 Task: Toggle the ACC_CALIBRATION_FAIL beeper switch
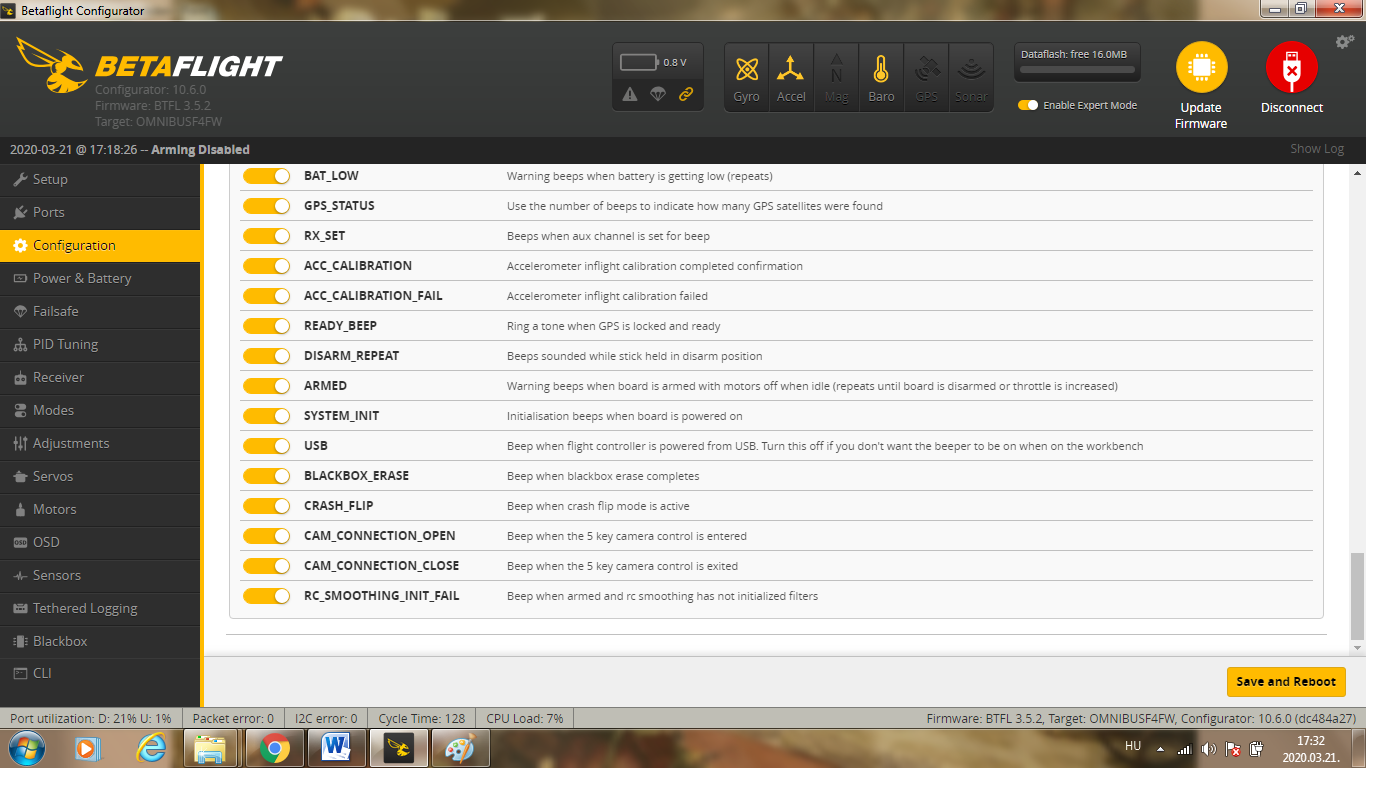(266, 296)
